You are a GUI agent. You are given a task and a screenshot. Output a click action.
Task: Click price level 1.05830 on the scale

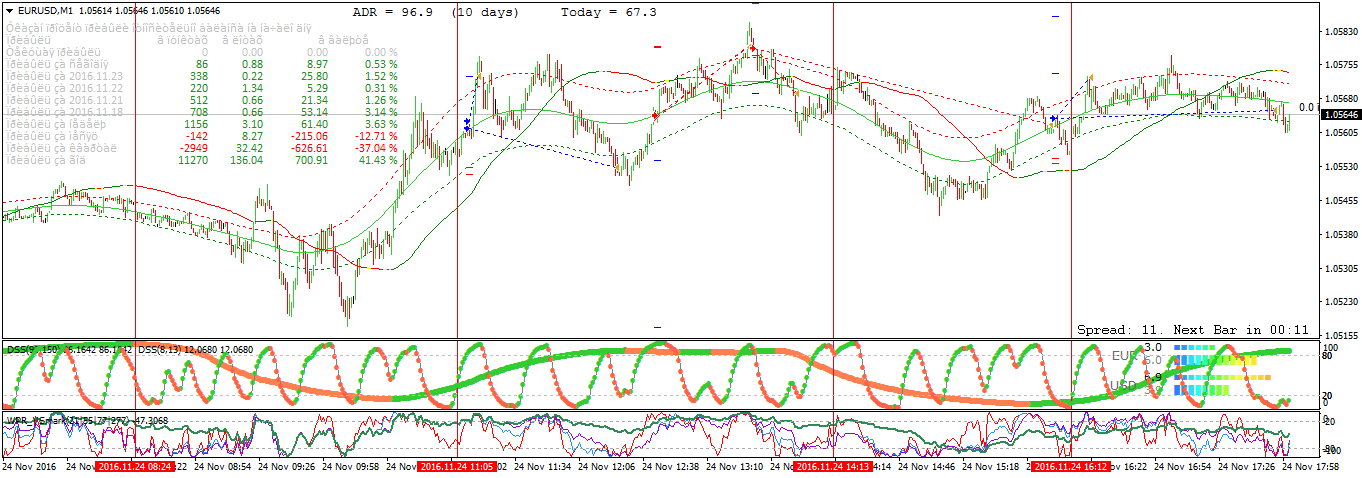click(x=1340, y=32)
